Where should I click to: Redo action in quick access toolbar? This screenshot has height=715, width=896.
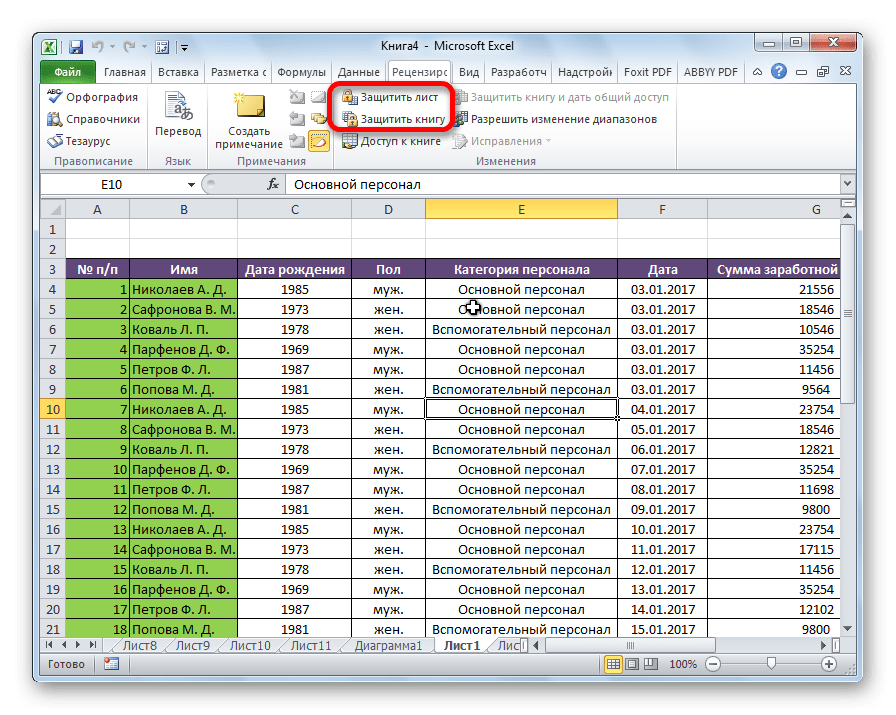[x=130, y=46]
